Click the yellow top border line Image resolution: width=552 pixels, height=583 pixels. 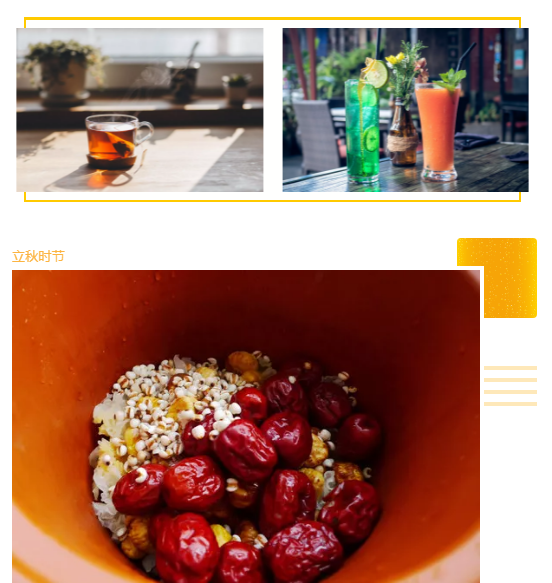point(272,18)
